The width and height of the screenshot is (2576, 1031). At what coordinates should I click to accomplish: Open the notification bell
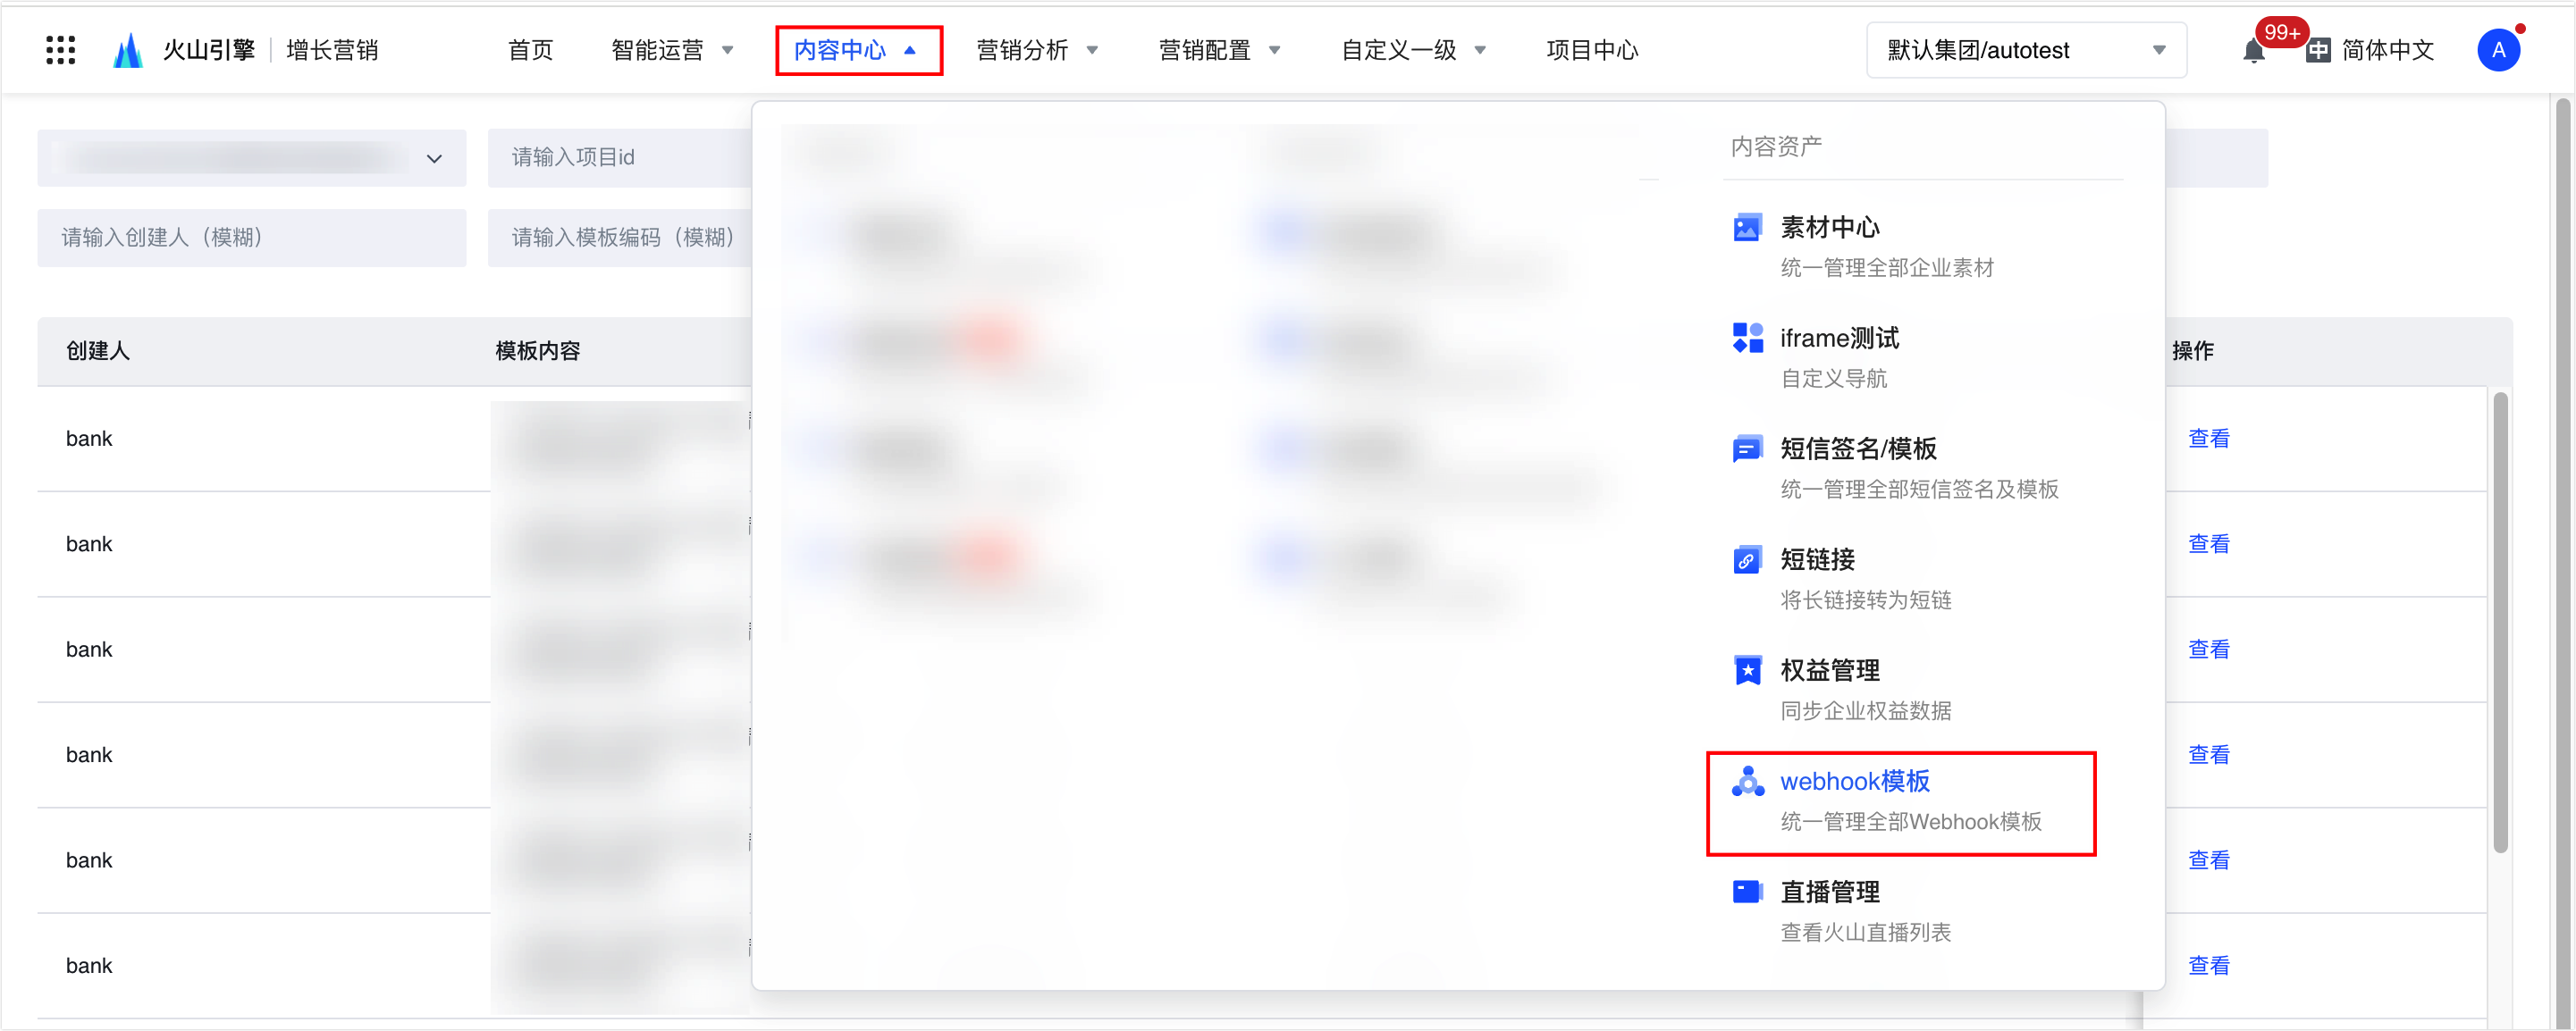(2254, 50)
